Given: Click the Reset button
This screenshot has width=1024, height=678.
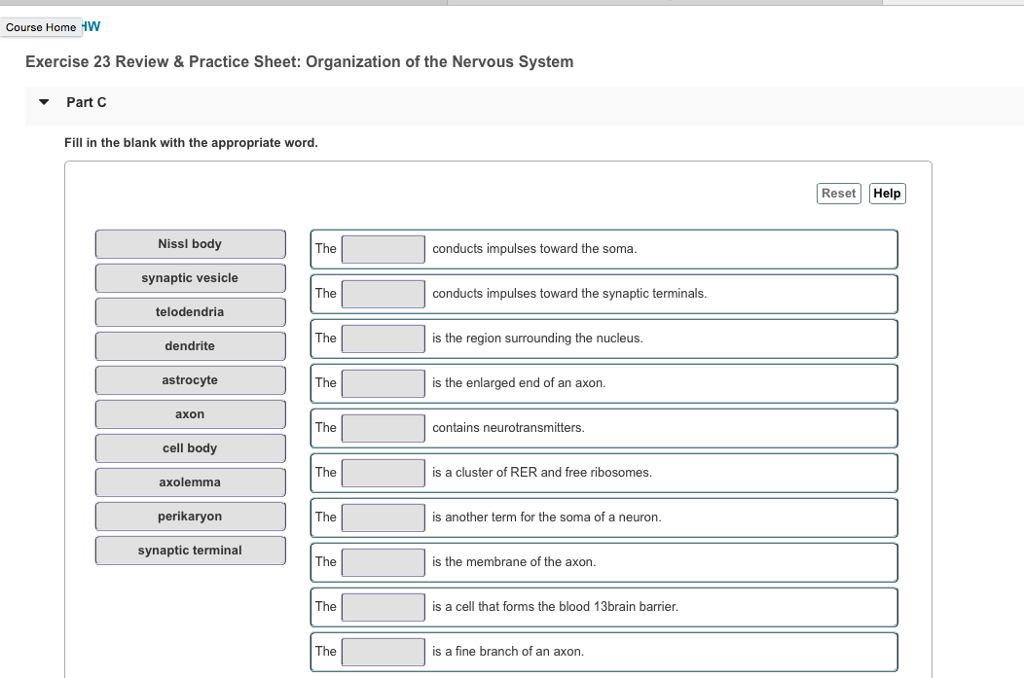Looking at the screenshot, I should (x=838, y=193).
